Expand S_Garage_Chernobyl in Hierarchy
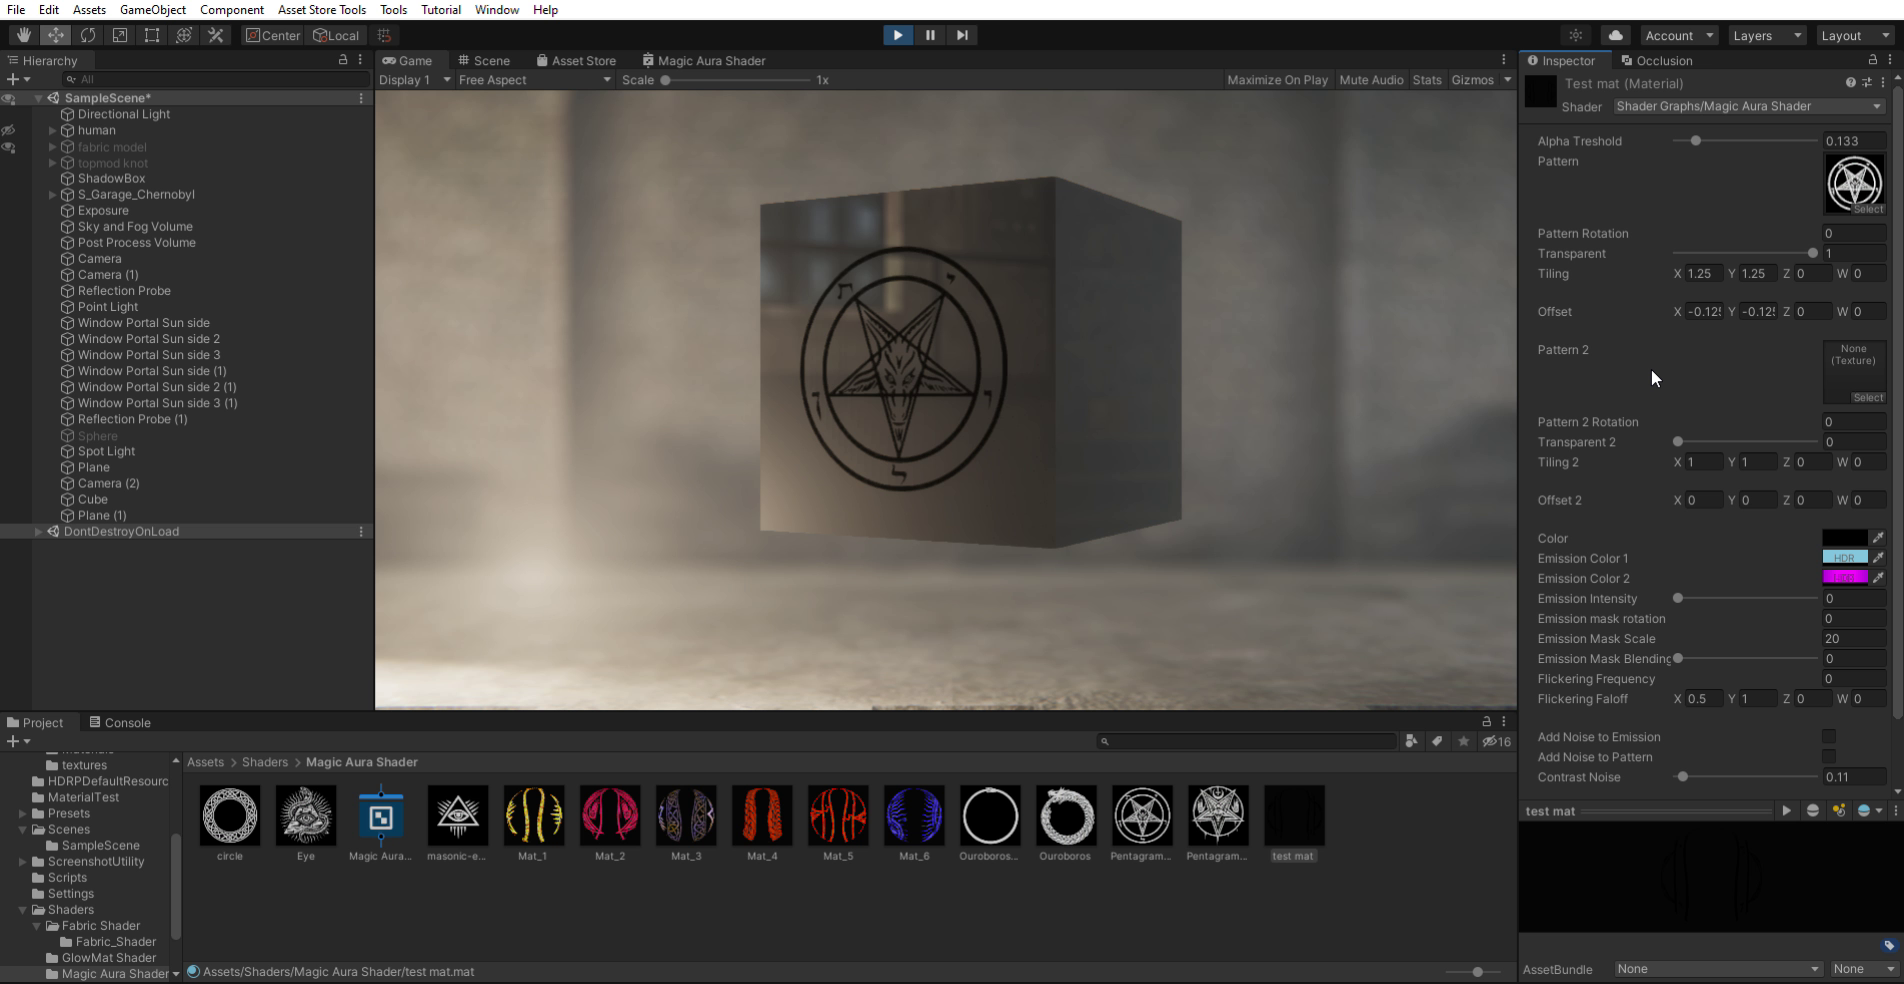 tap(53, 194)
